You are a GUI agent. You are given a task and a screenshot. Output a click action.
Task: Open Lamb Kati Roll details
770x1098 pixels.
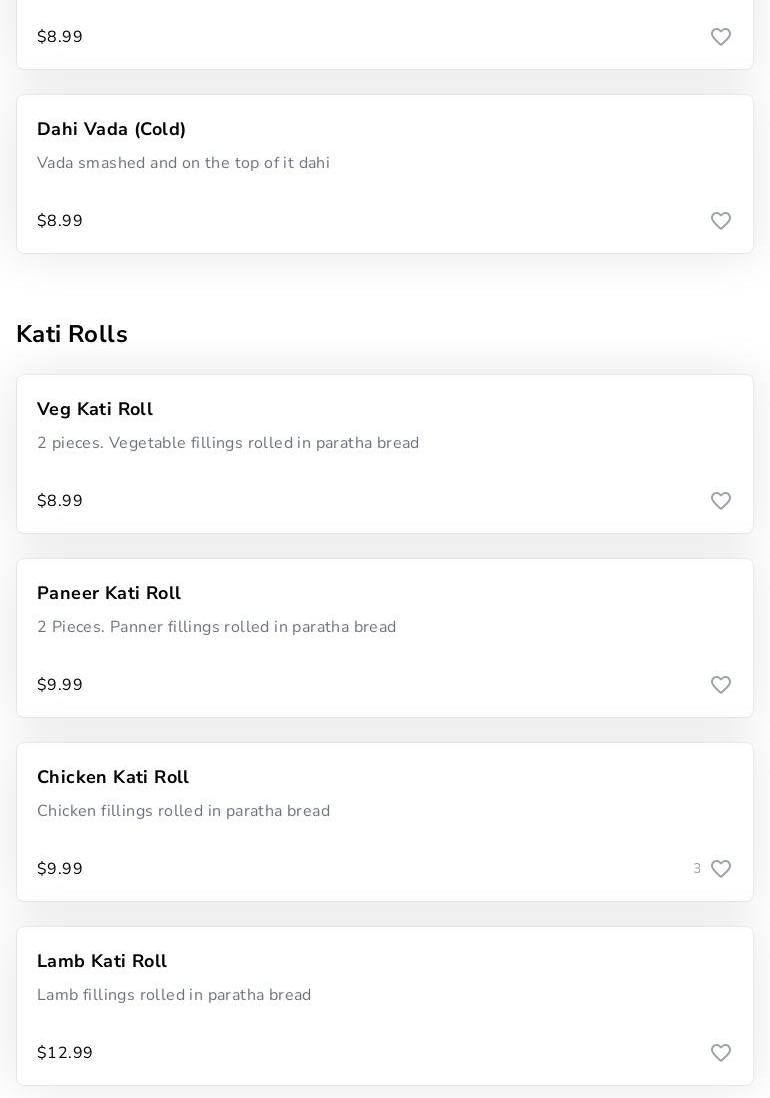click(x=102, y=961)
